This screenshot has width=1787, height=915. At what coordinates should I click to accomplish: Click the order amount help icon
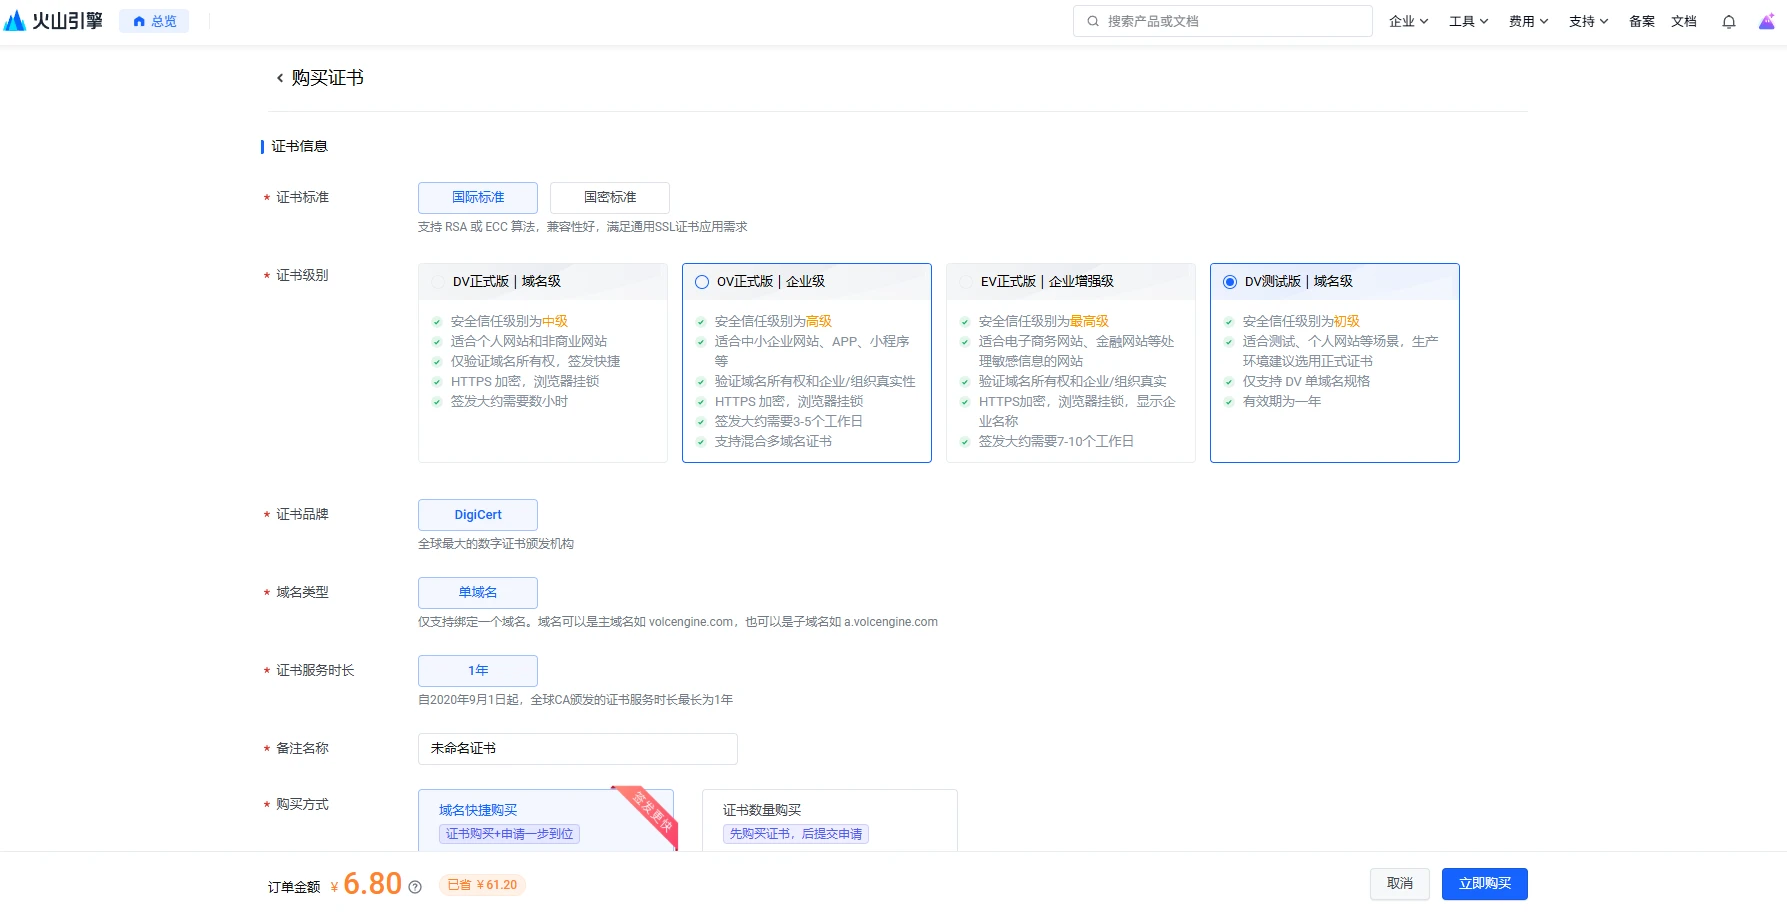pos(415,887)
